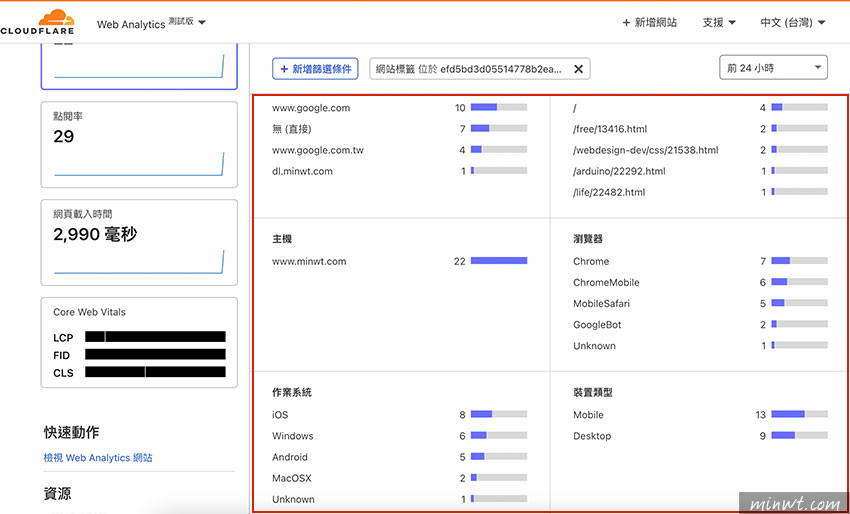
Task: Click the 瀏覽器 section heading
Action: 588,239
